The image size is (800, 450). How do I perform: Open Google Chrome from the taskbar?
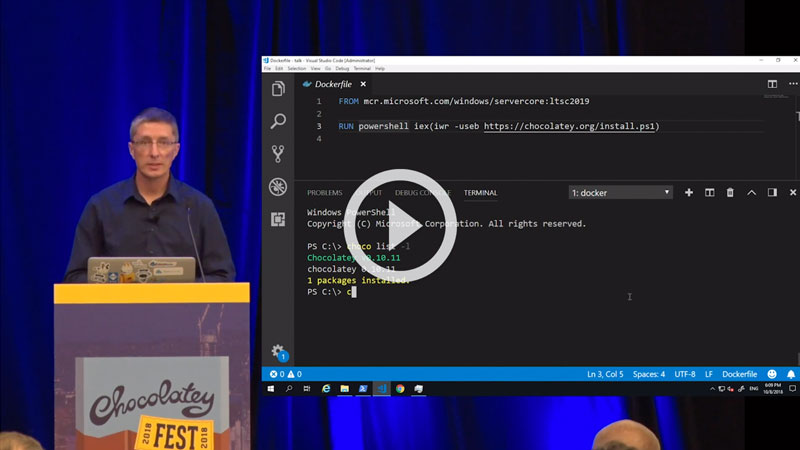pyautogui.click(x=400, y=389)
